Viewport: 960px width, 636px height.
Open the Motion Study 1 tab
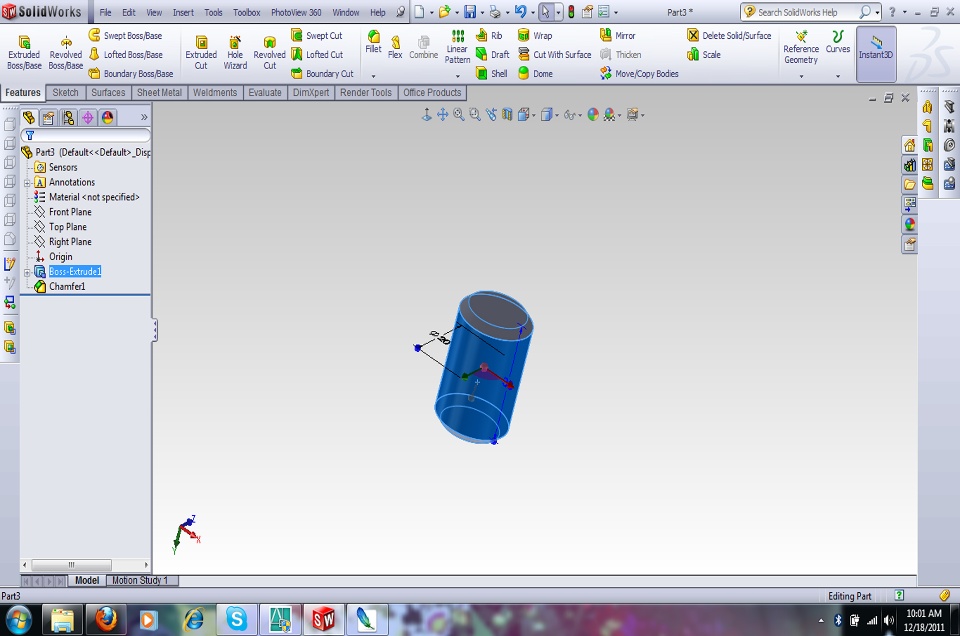coord(140,580)
